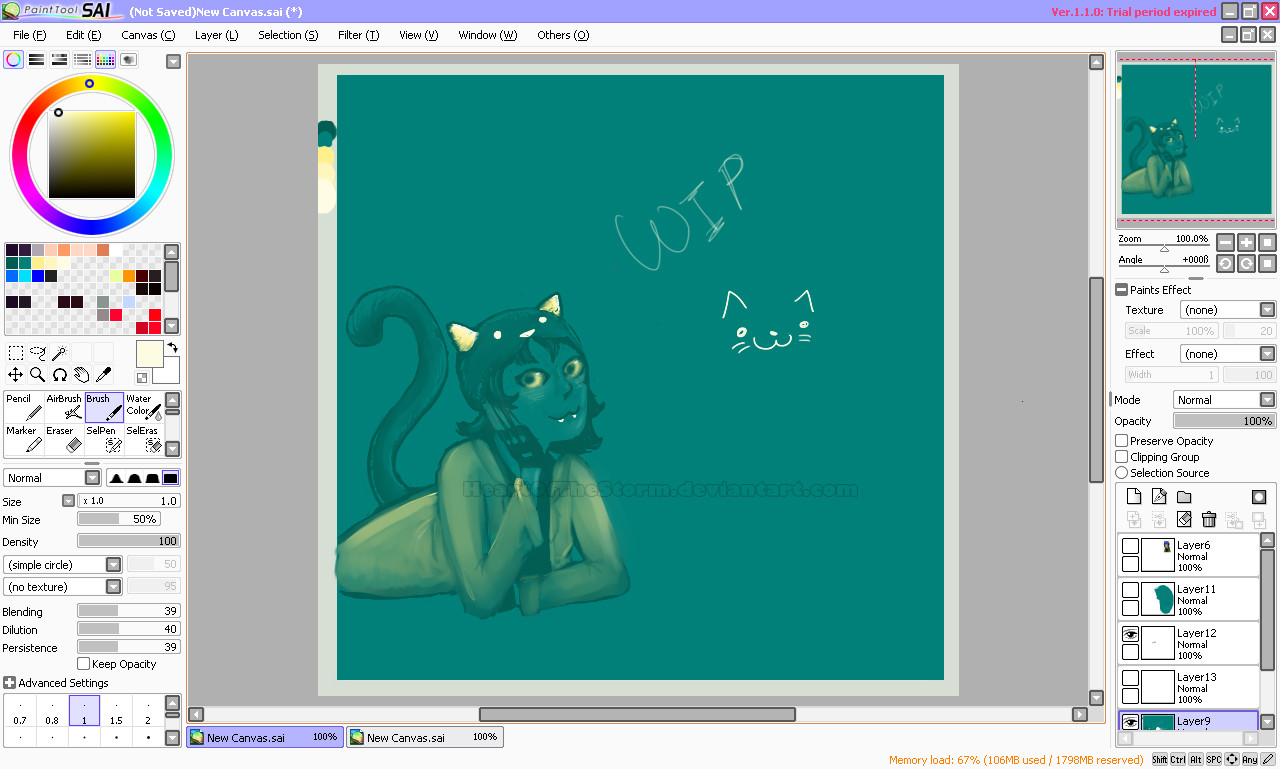Open the Canvas menu

(148, 35)
